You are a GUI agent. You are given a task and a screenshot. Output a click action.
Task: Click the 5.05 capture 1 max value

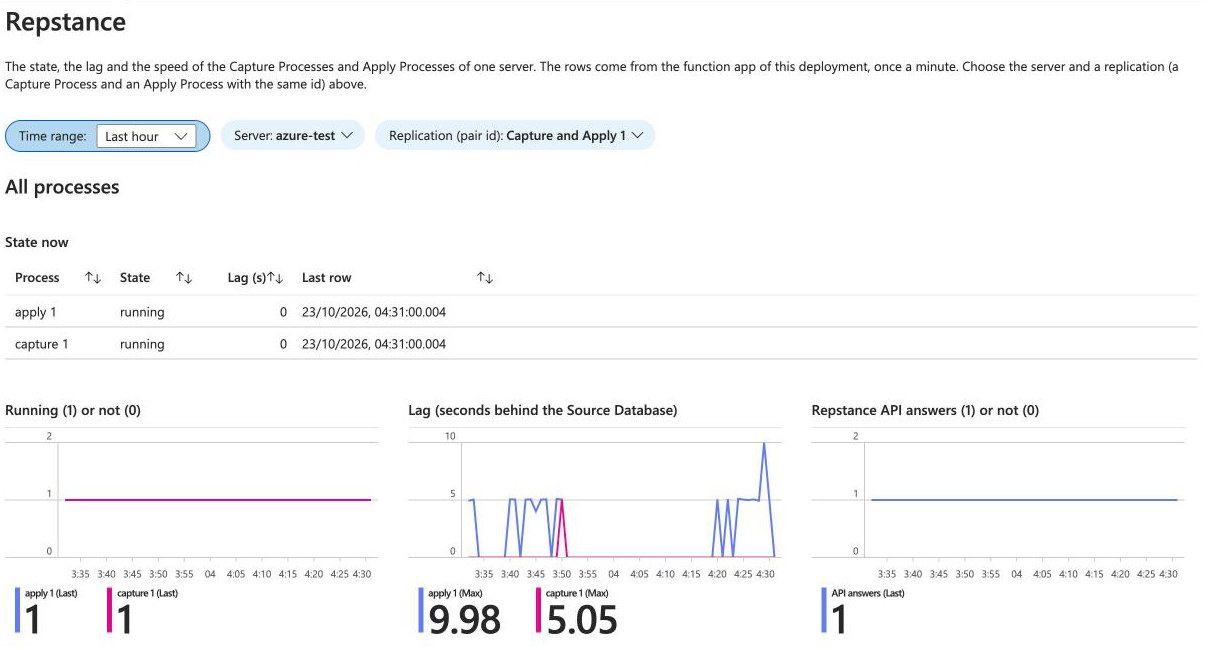pos(583,620)
